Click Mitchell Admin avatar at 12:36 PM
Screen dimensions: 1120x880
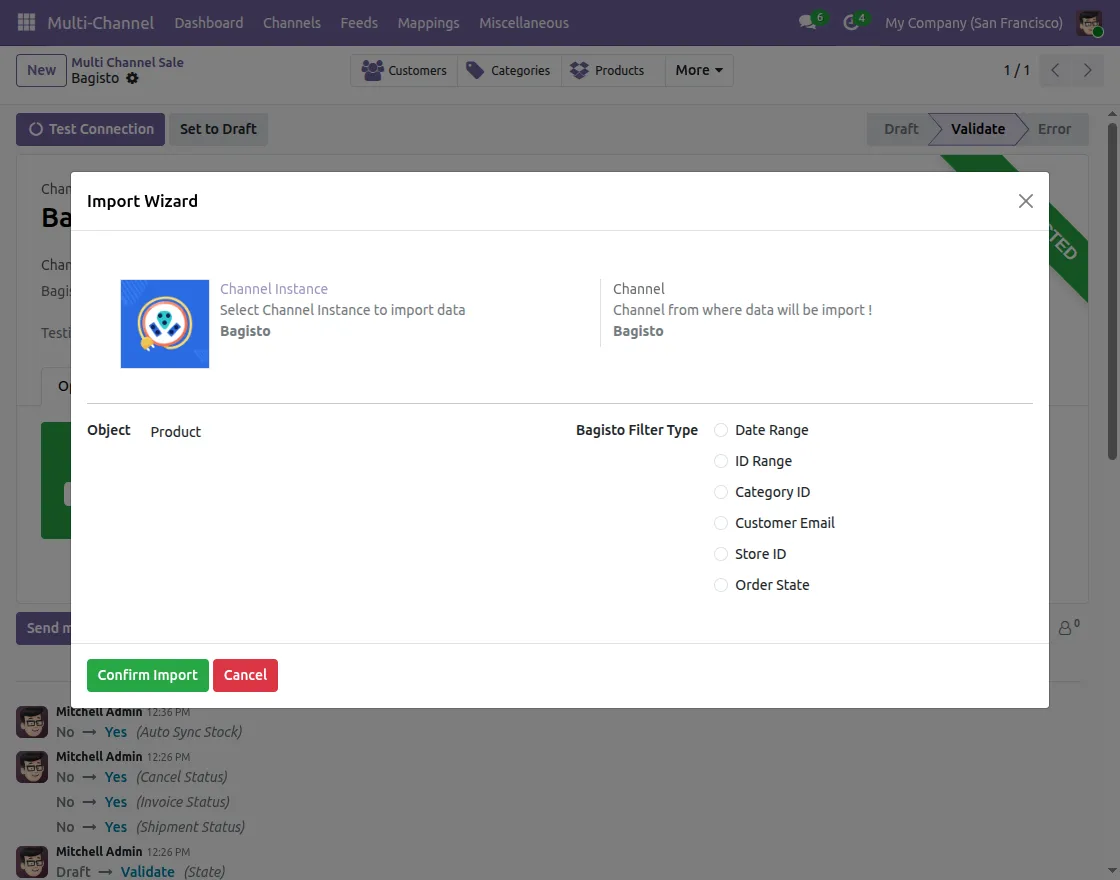click(32, 721)
